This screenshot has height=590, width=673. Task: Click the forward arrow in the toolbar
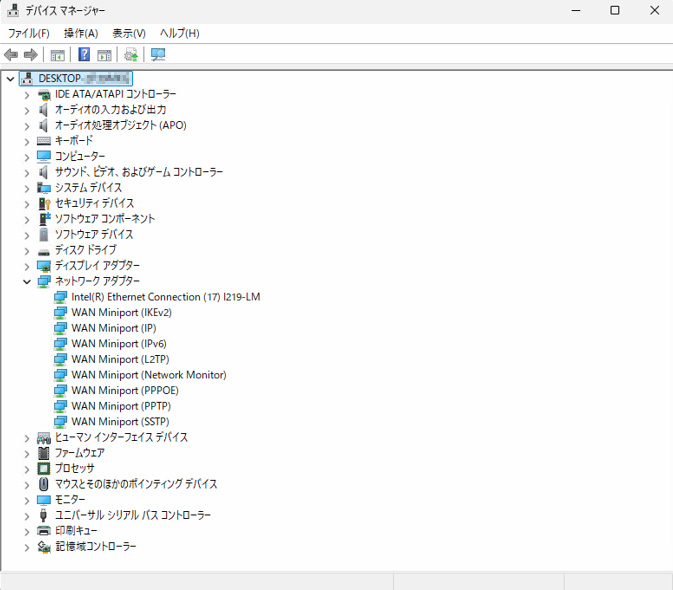(30, 54)
